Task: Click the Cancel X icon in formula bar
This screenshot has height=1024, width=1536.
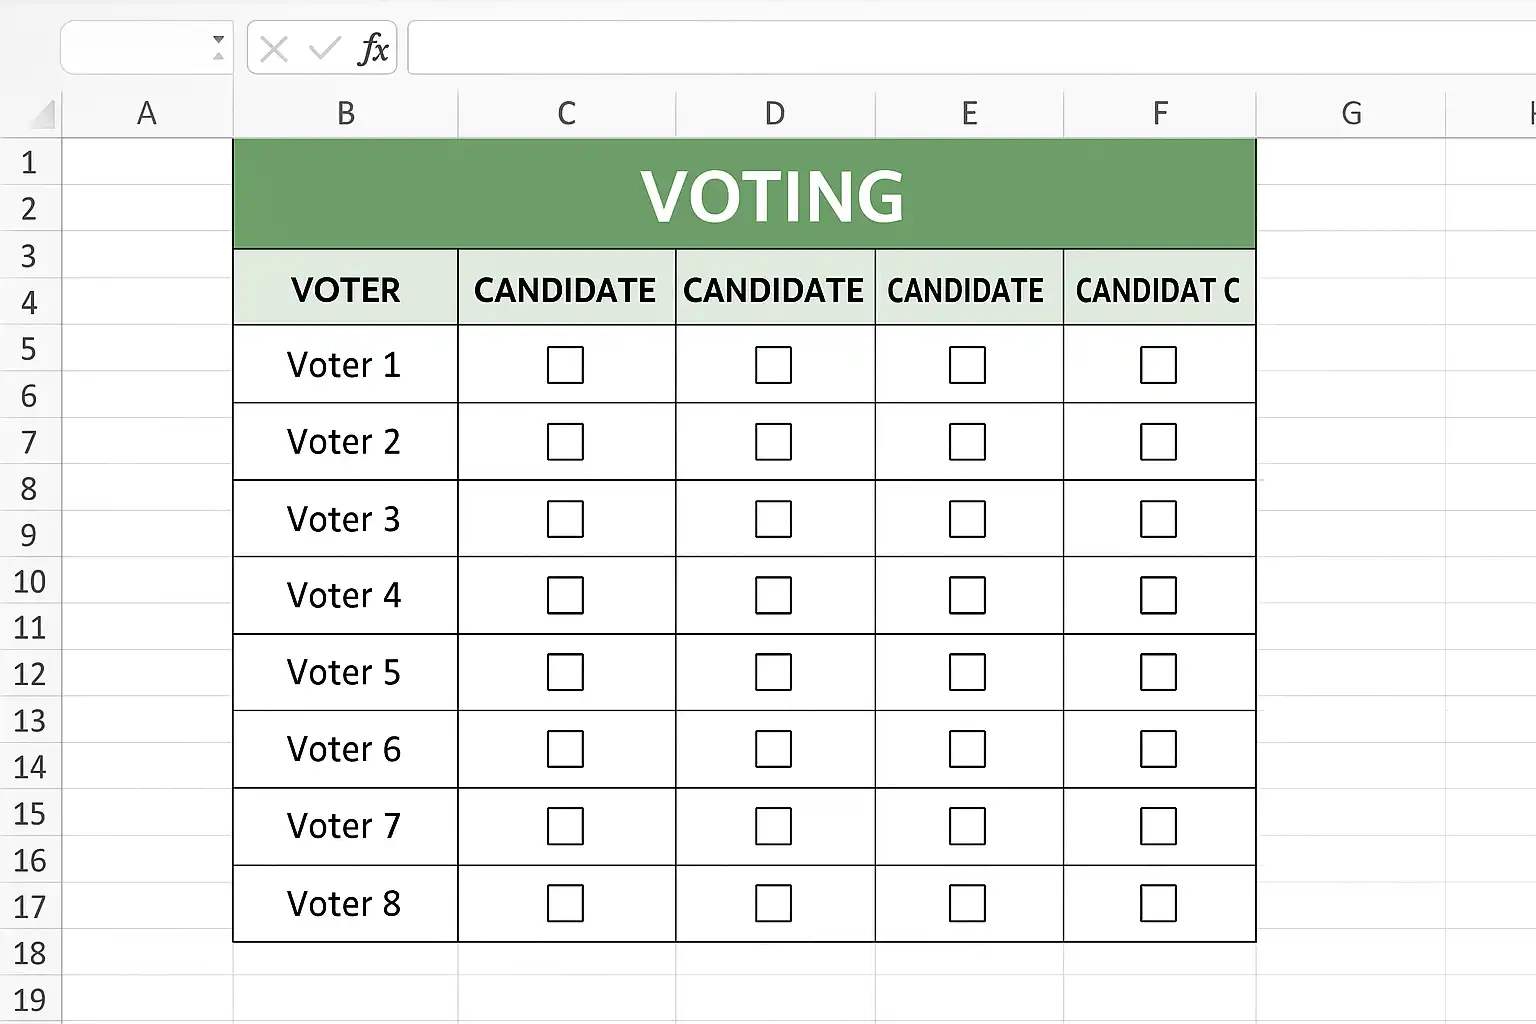Action: (274, 48)
